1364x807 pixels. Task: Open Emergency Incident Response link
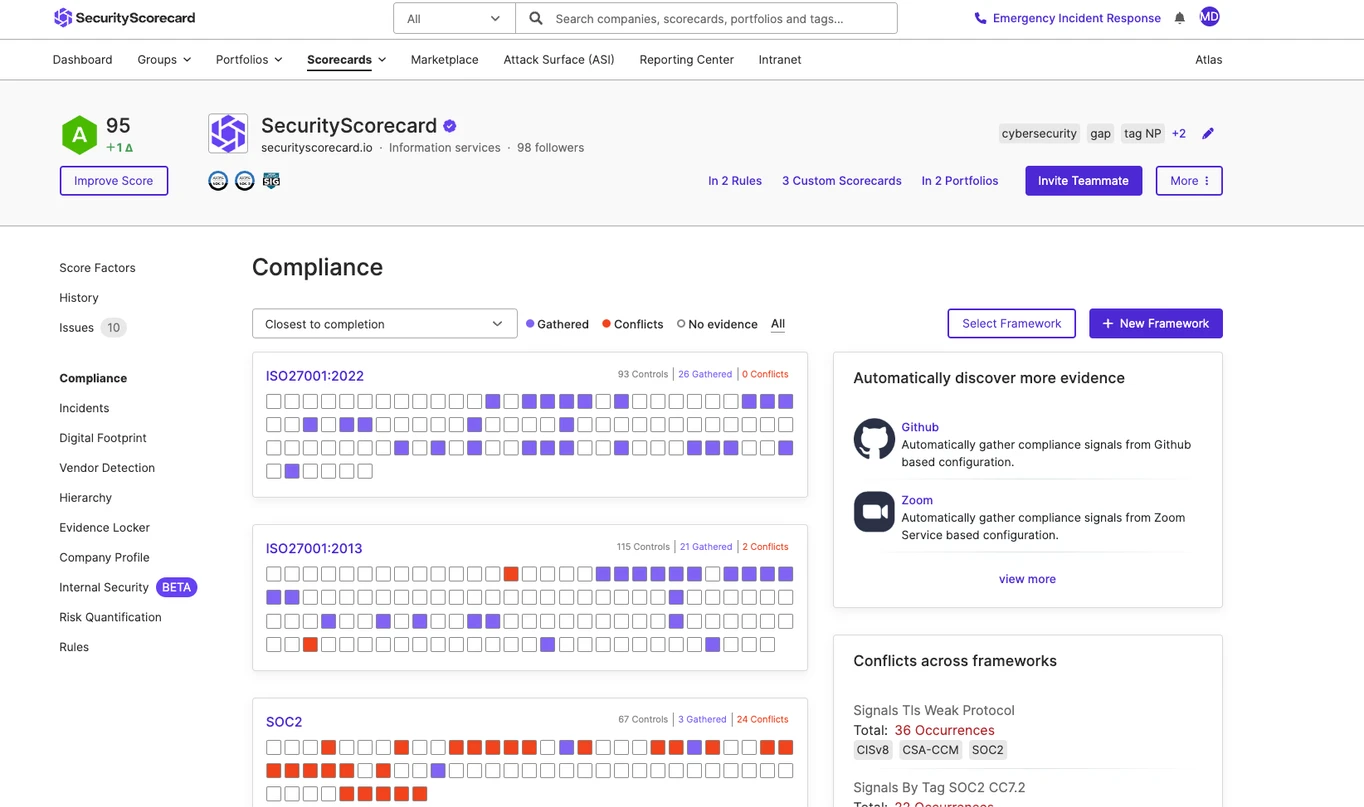1076,18
